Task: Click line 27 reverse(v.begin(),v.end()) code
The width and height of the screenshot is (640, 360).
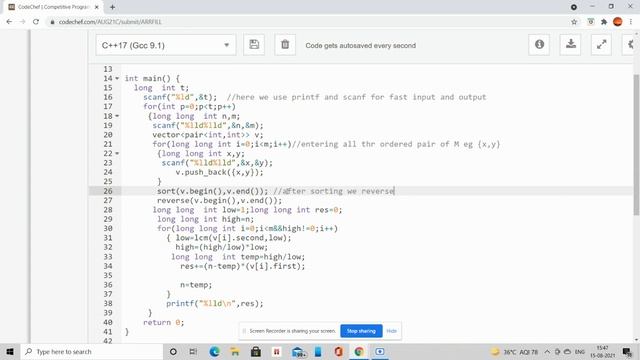Action: tap(219, 200)
